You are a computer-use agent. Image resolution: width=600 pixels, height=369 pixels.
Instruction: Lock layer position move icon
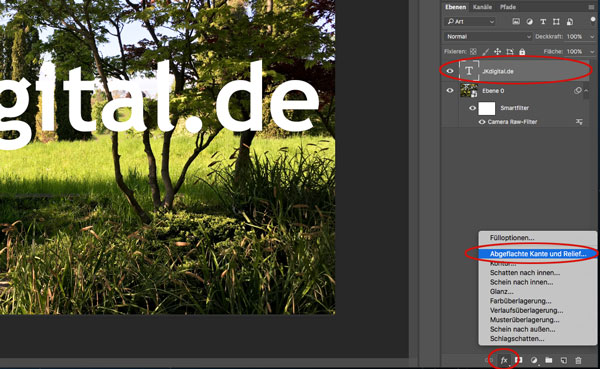coord(497,51)
